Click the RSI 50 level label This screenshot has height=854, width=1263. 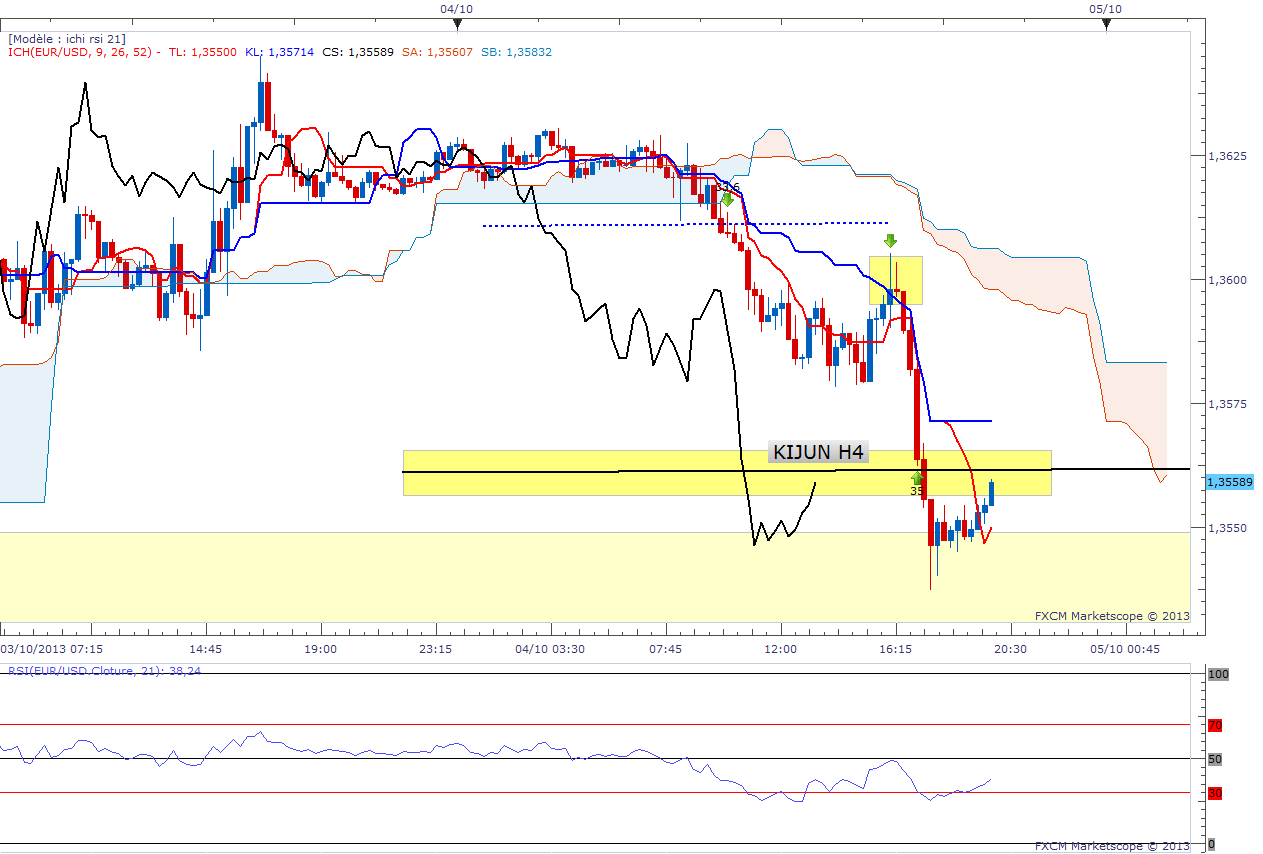tap(1215, 759)
